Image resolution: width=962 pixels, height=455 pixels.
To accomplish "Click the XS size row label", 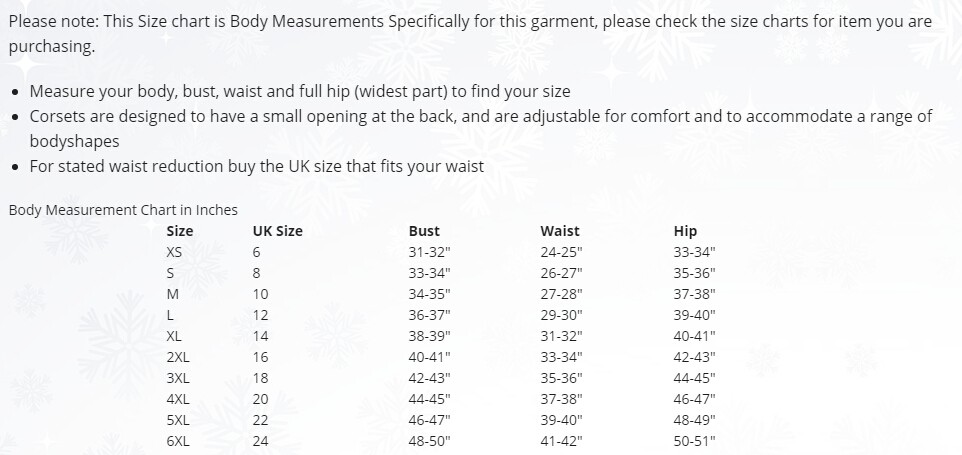I will coord(175,252).
